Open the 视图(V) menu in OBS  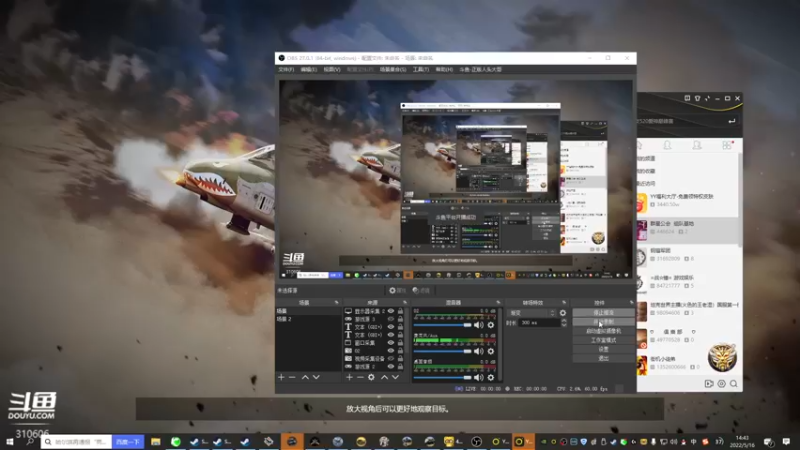pos(332,69)
